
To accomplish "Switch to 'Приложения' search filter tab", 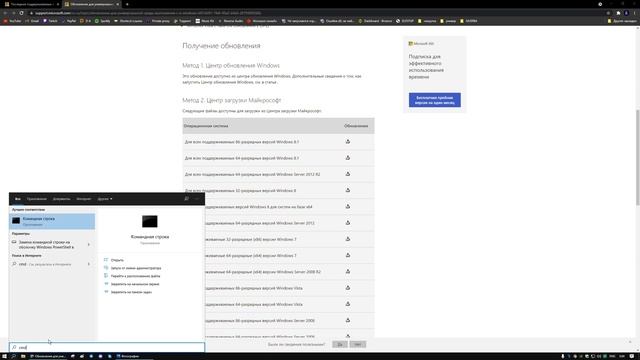I will pos(37,199).
